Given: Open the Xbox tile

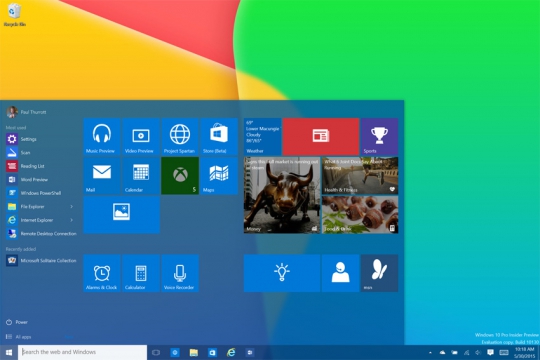Looking at the screenshot, I should (x=180, y=176).
